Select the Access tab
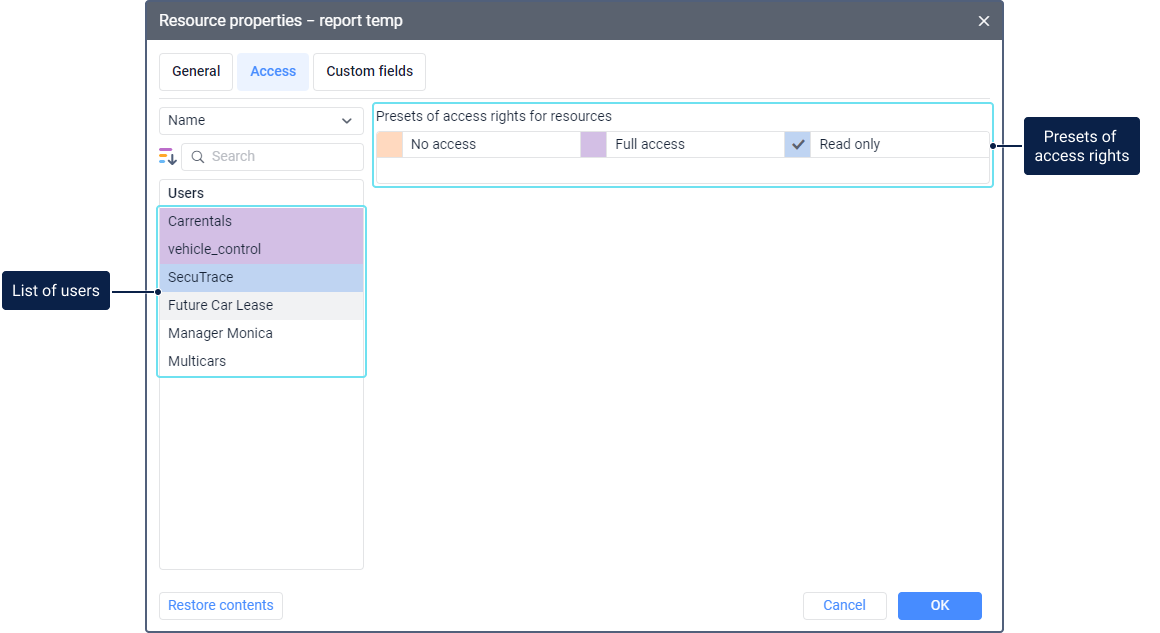 pyautogui.click(x=273, y=72)
